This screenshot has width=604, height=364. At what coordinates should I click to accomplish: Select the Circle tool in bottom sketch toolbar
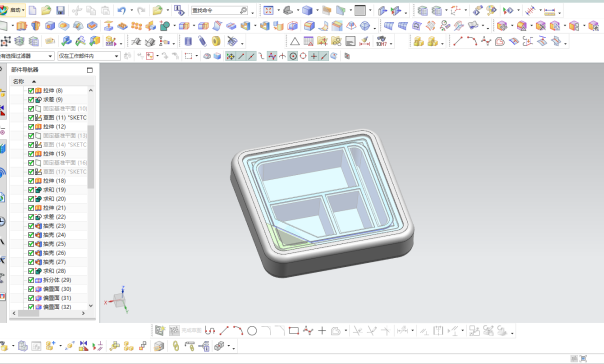tap(252, 330)
